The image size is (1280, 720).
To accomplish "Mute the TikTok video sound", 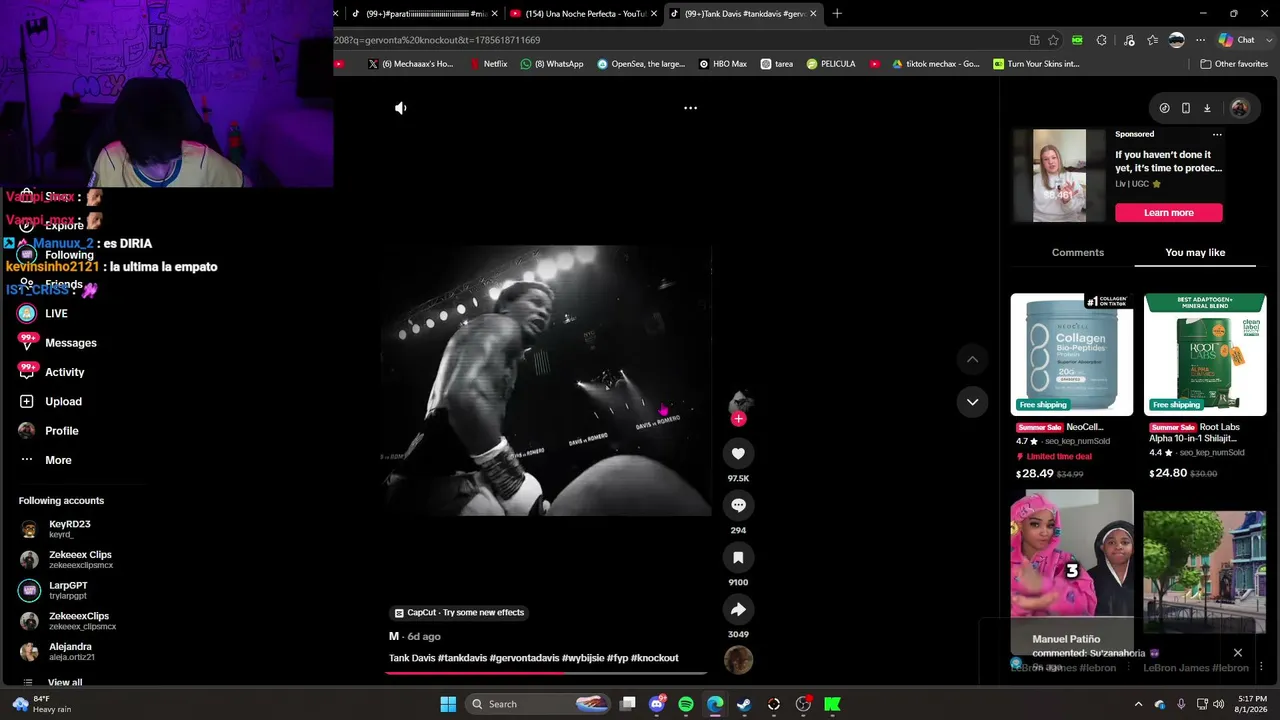I will click(400, 108).
